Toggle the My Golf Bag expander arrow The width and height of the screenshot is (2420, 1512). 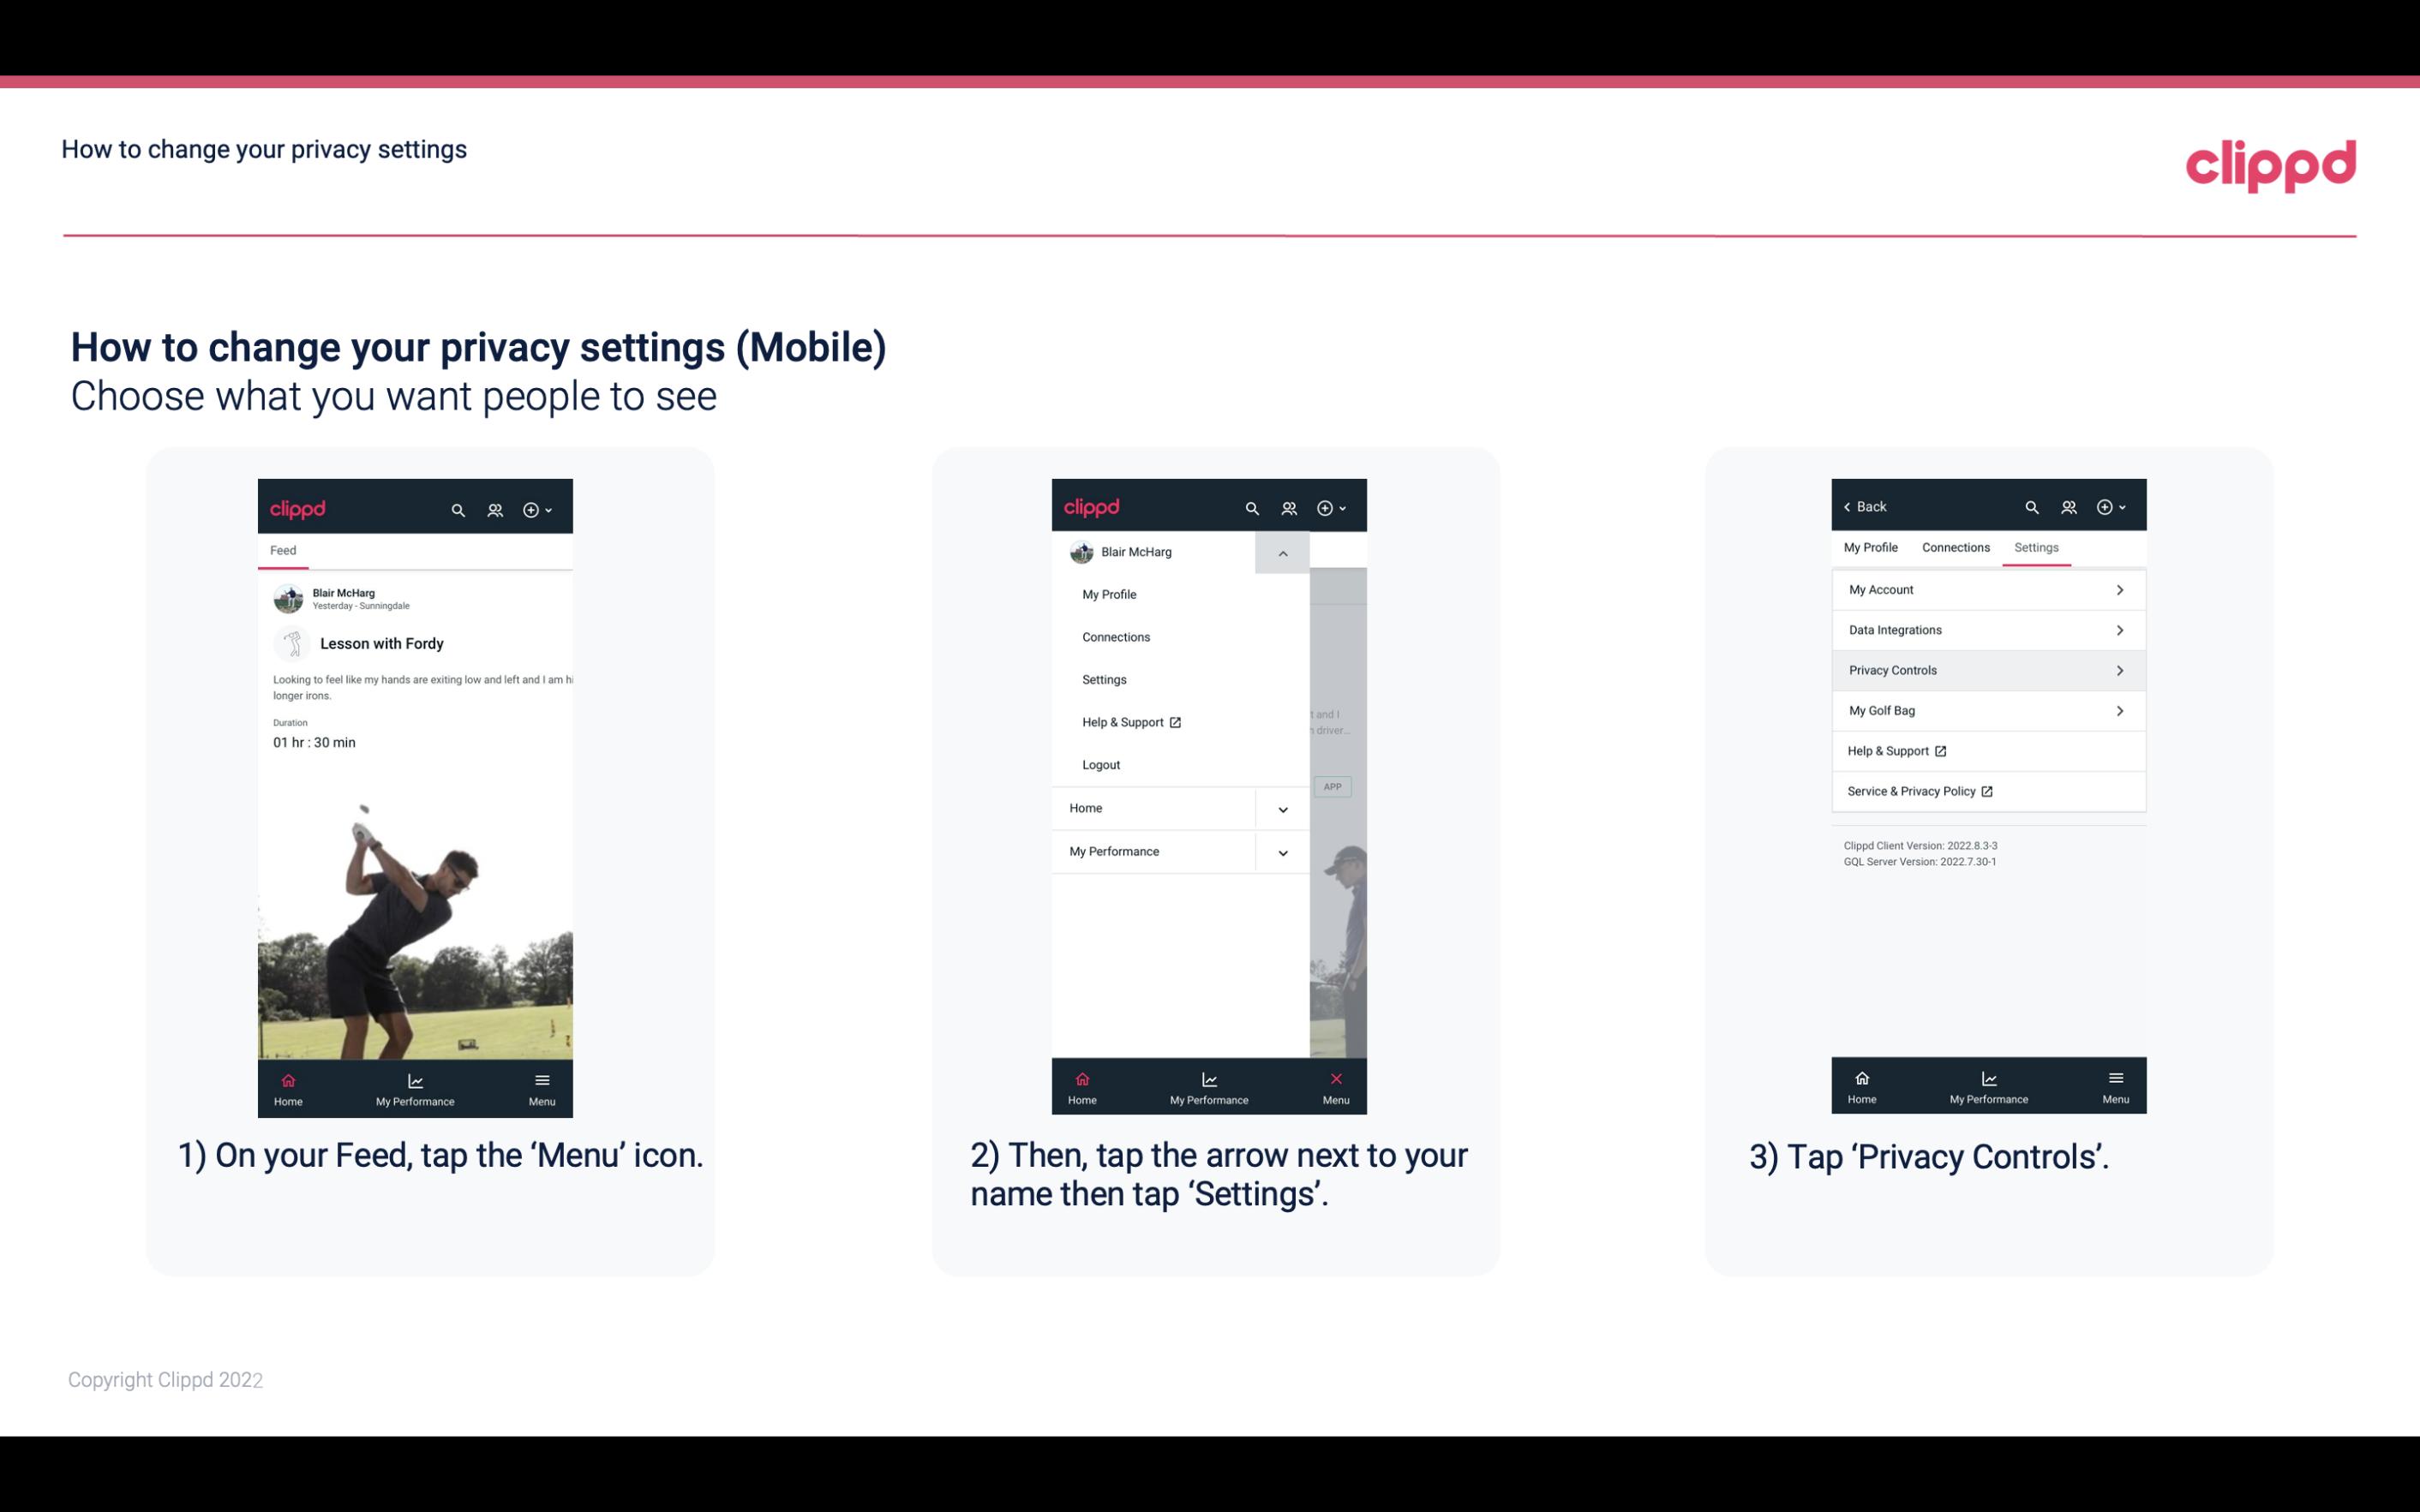coord(2120,709)
